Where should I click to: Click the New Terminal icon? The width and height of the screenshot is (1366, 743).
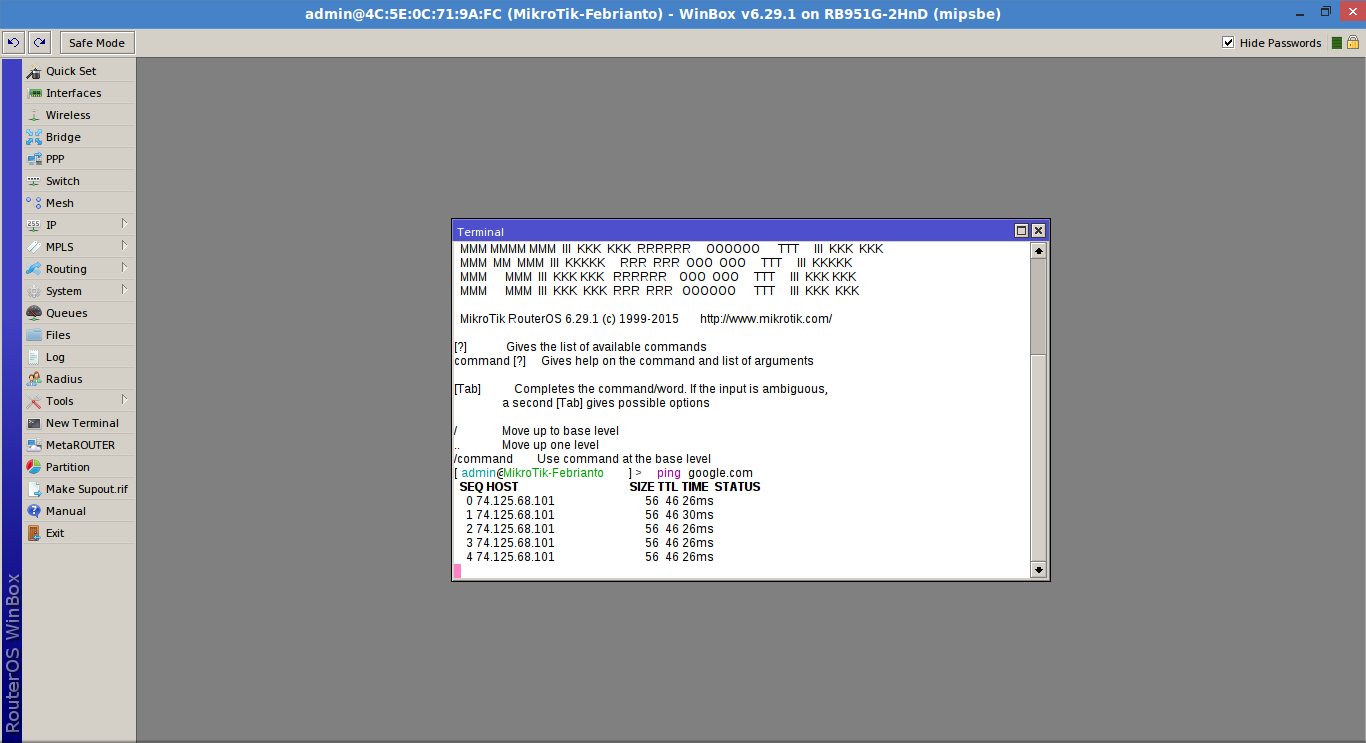(34, 423)
